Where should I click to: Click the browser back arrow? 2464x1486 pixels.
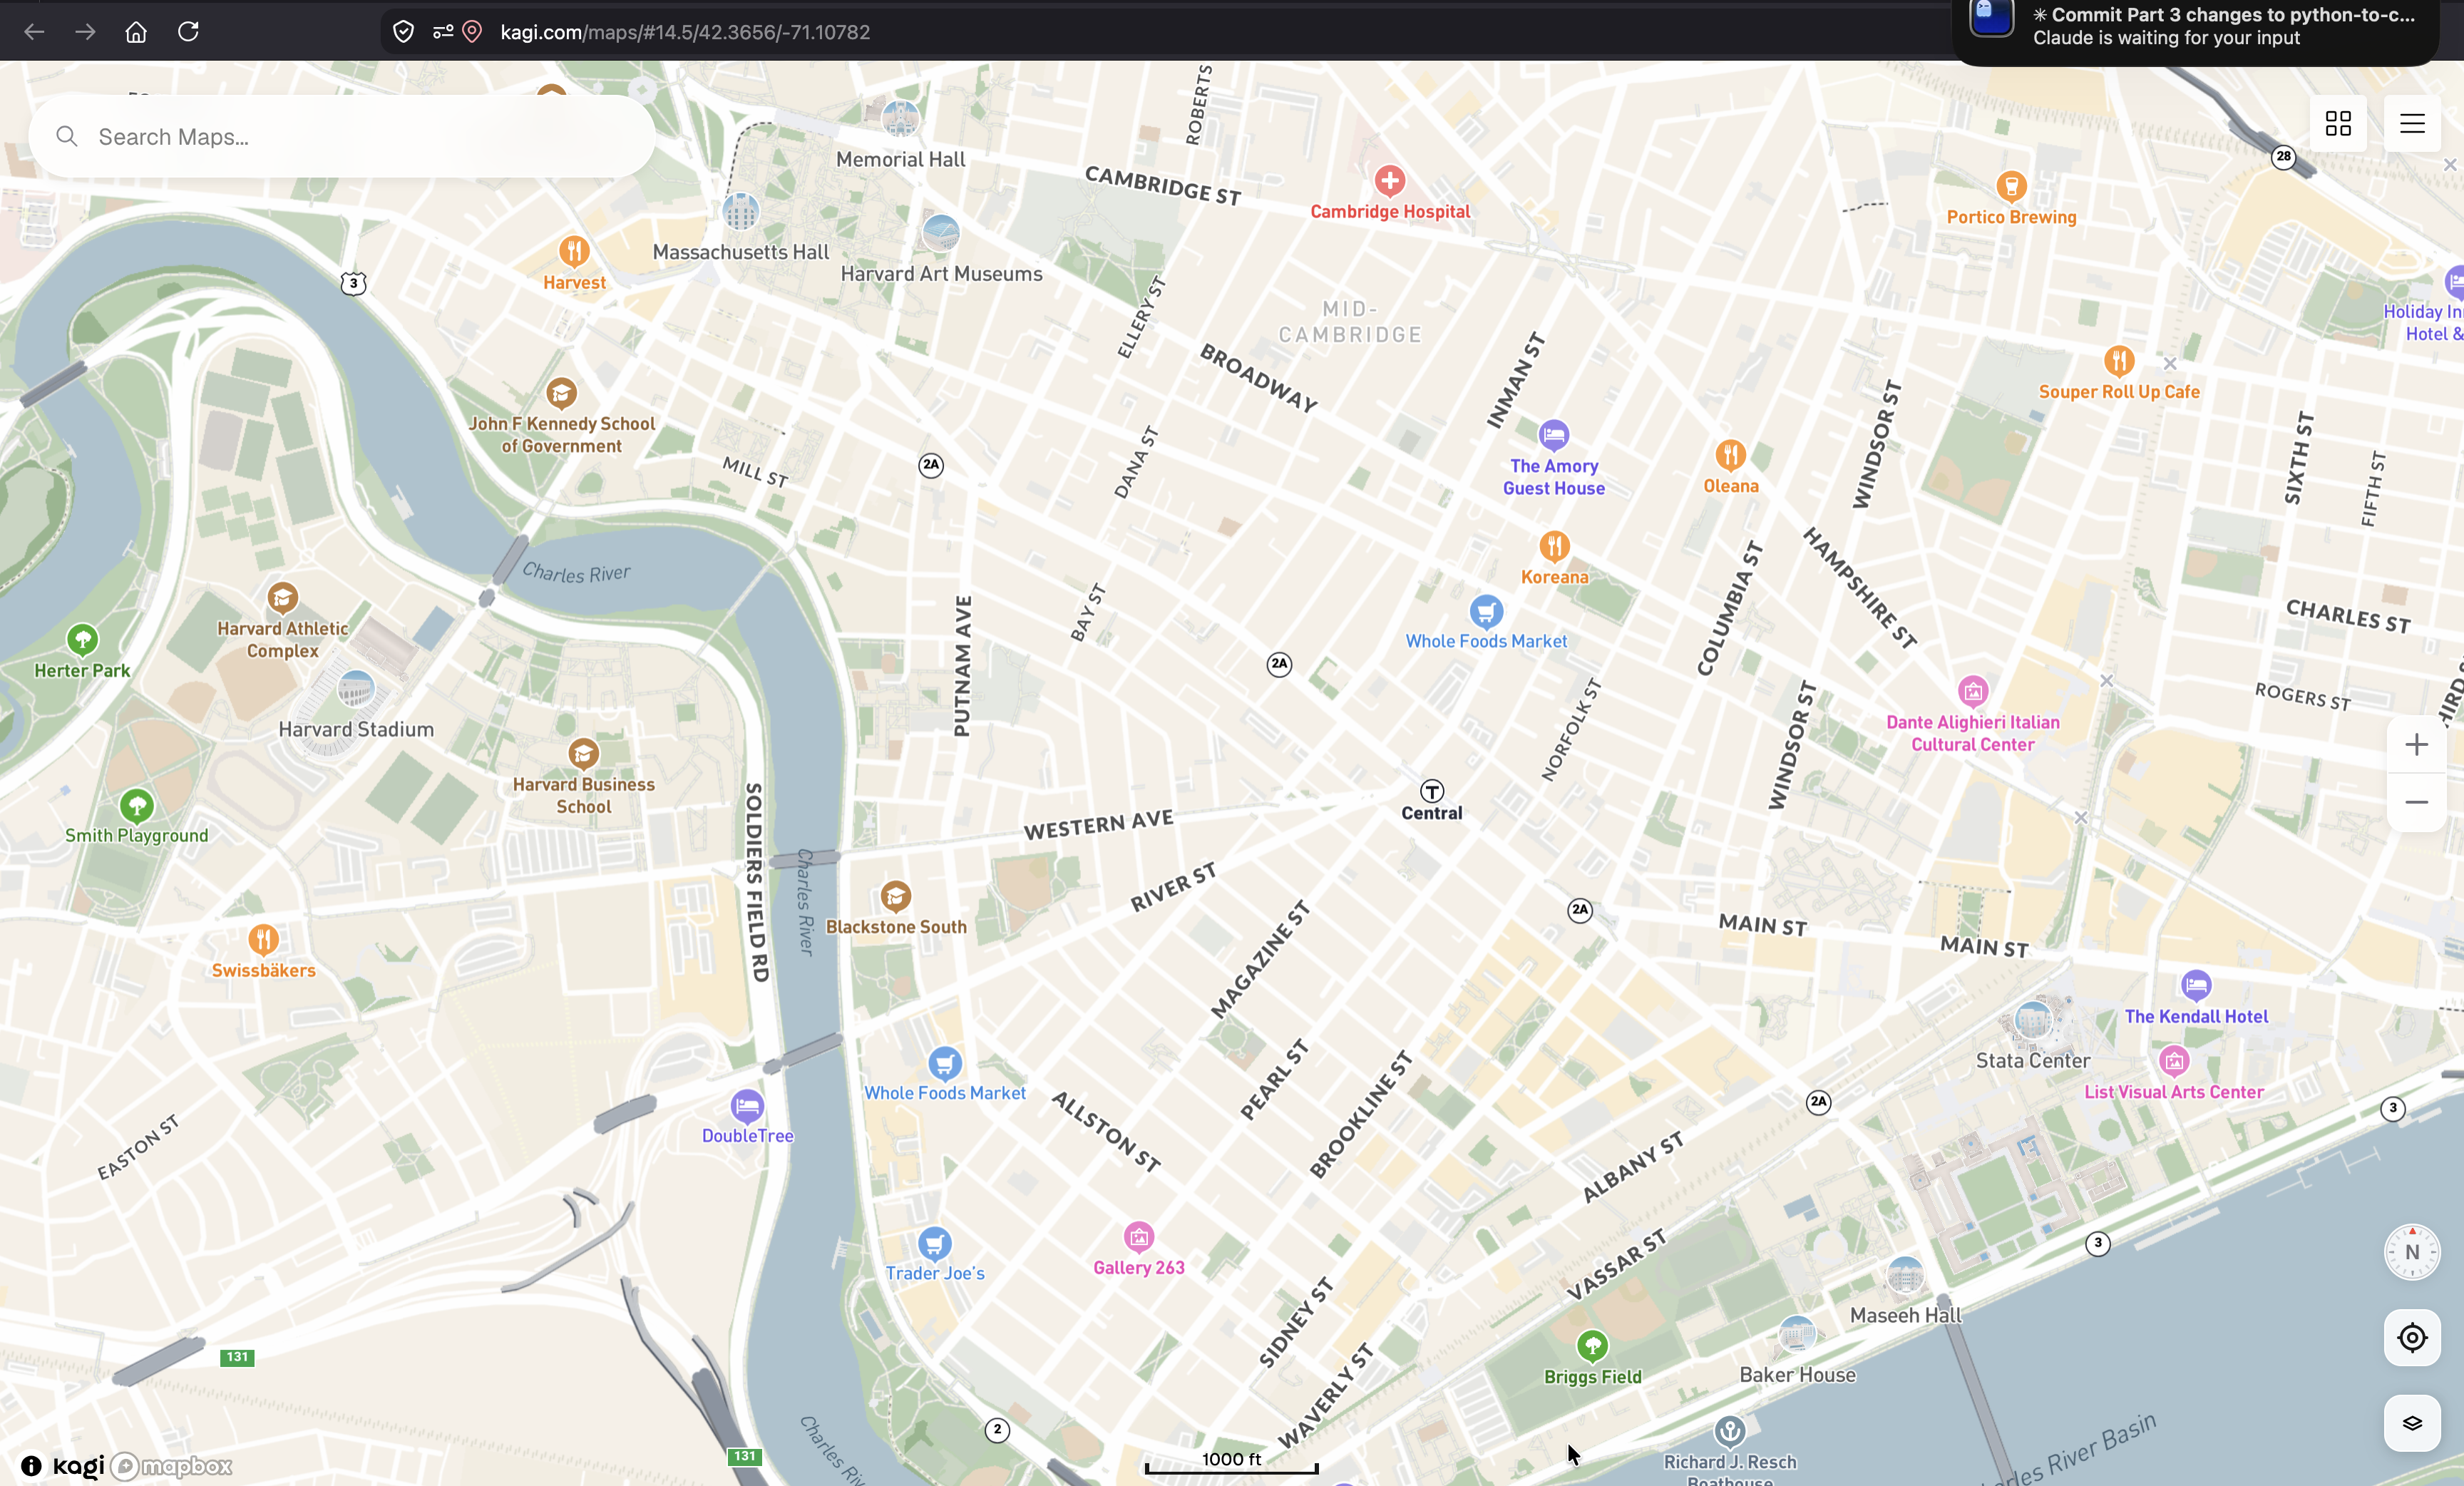pos(34,32)
